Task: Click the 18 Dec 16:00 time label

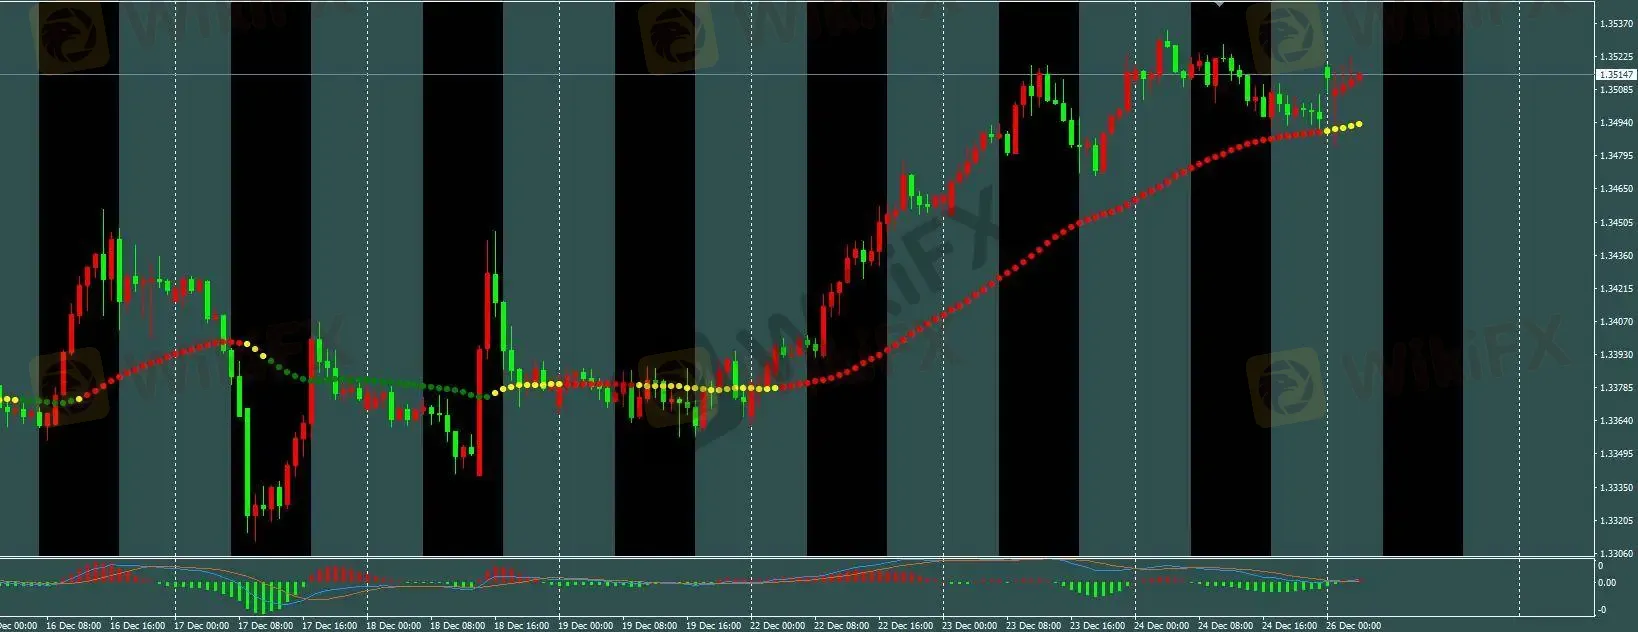Action: (521, 626)
